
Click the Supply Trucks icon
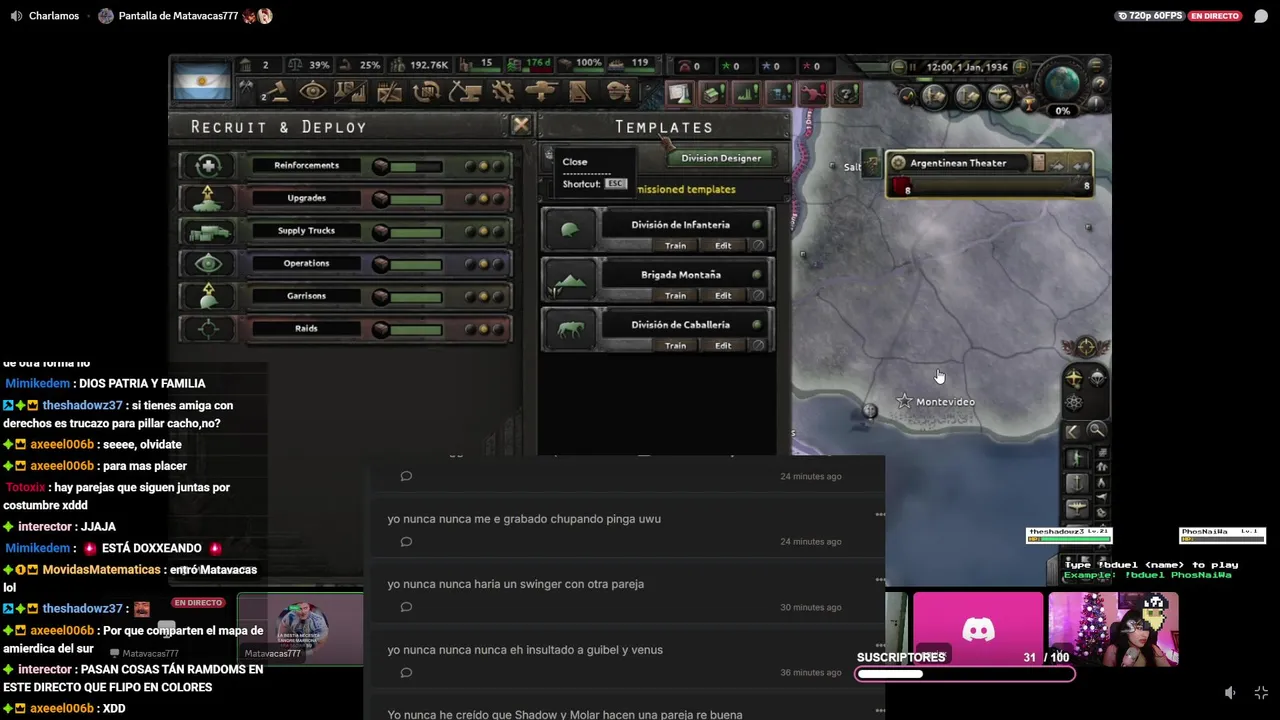pos(208,231)
